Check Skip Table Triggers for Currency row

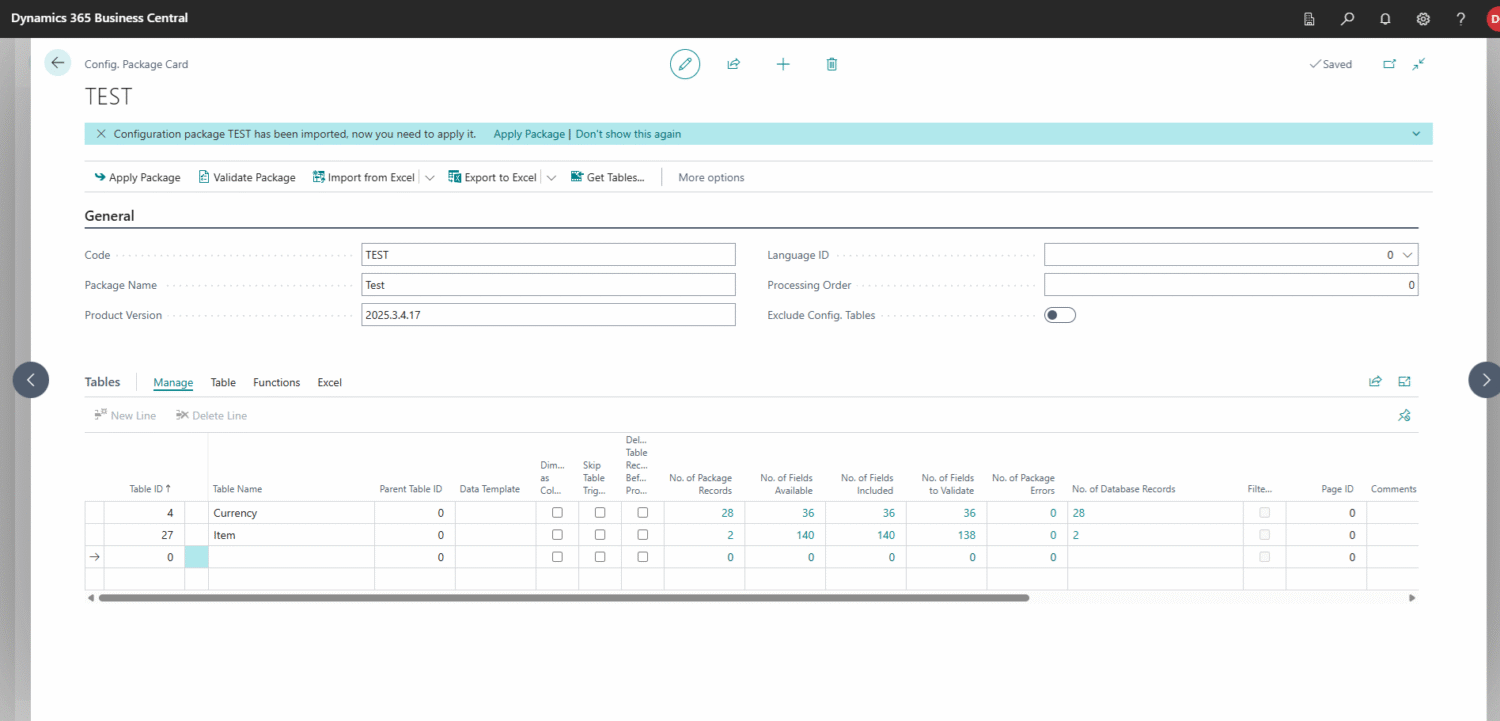(x=600, y=513)
